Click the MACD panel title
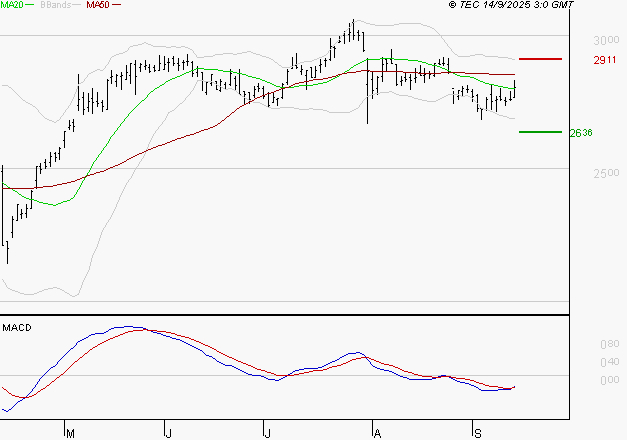This screenshot has width=627, height=440. [17, 328]
